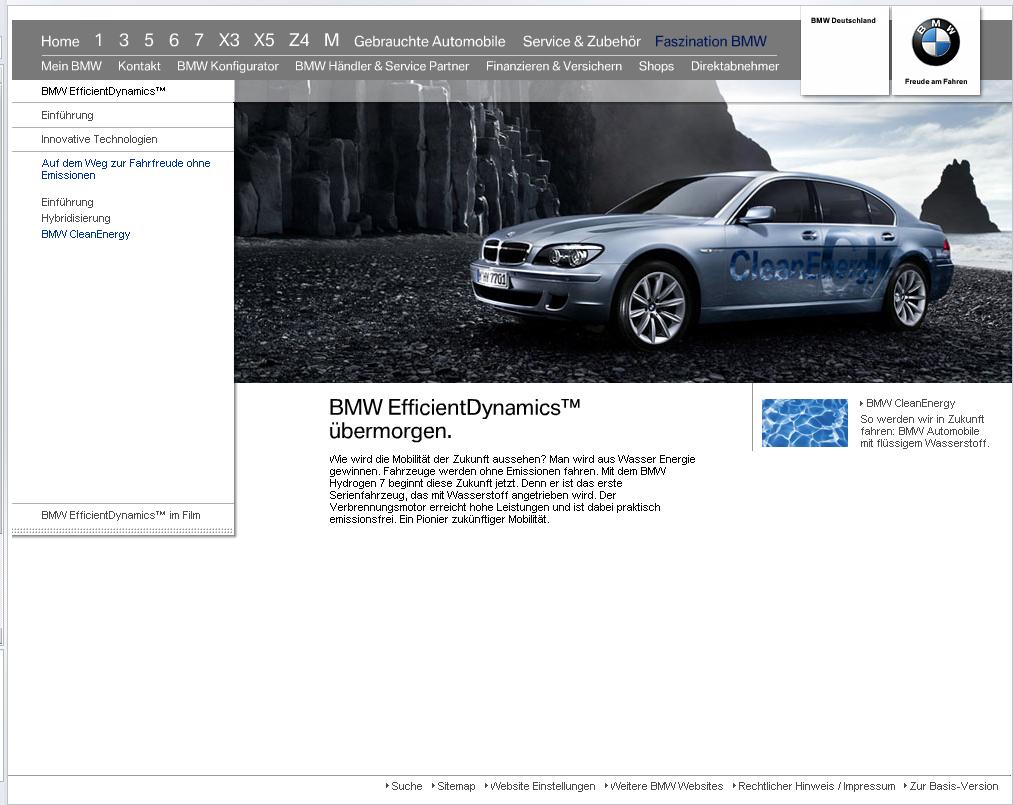Open the X3 model page
Viewport: 1013px width, 805px height.
pyautogui.click(x=229, y=41)
